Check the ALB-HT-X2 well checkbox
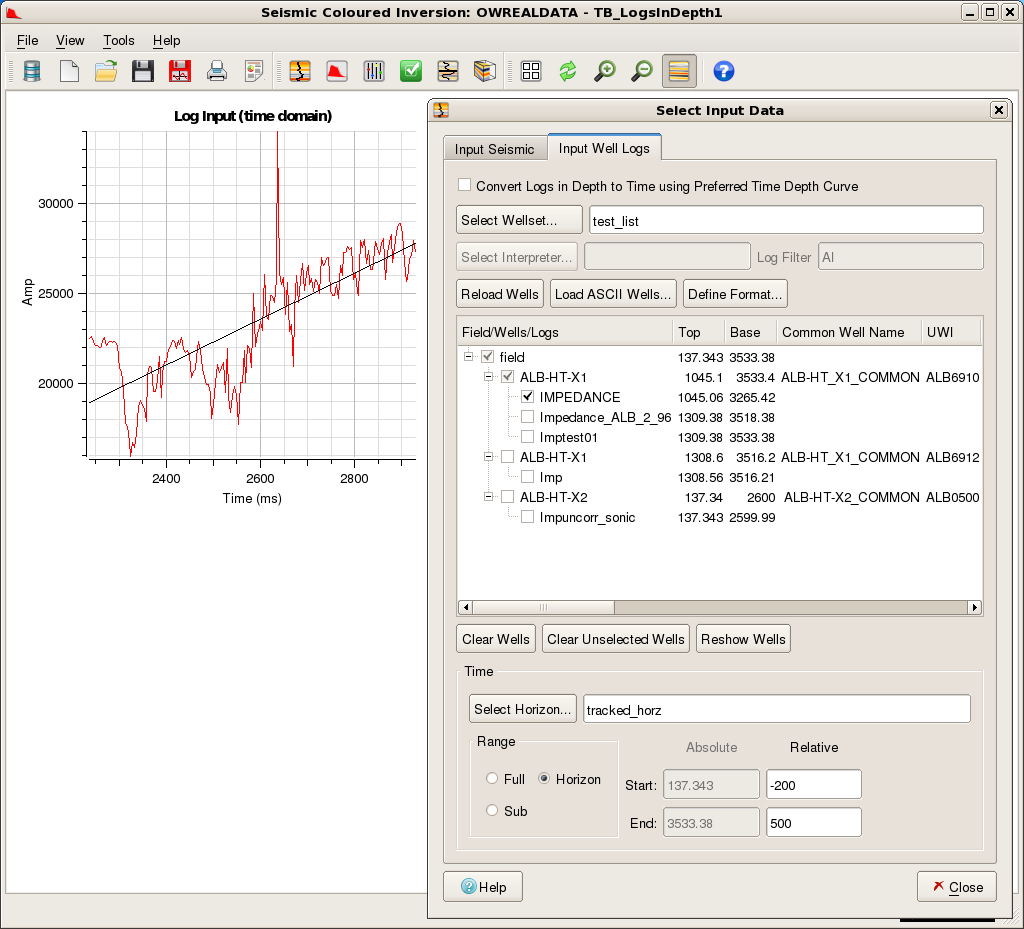This screenshot has height=929, width=1024. coord(507,497)
